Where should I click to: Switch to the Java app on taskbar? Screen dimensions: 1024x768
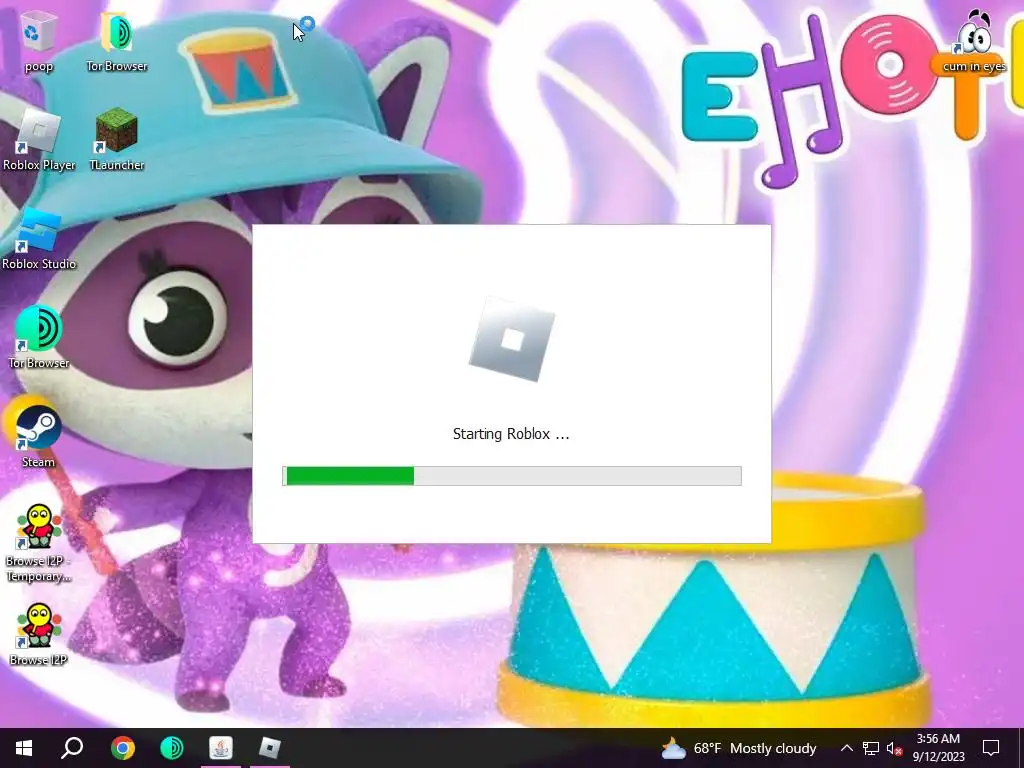pos(221,748)
